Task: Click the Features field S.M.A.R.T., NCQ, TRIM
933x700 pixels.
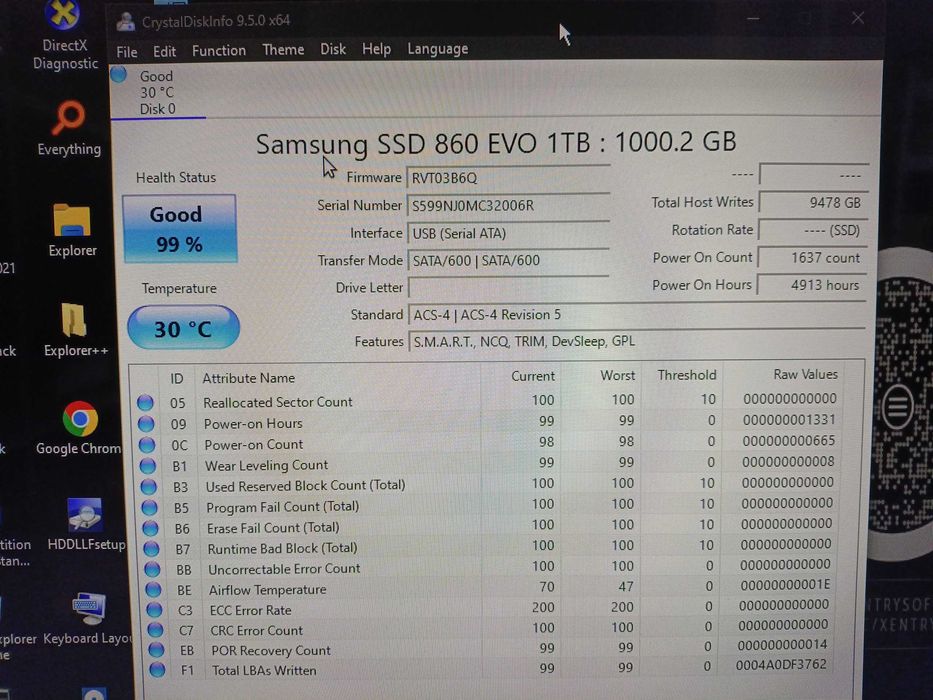Action: coord(637,341)
